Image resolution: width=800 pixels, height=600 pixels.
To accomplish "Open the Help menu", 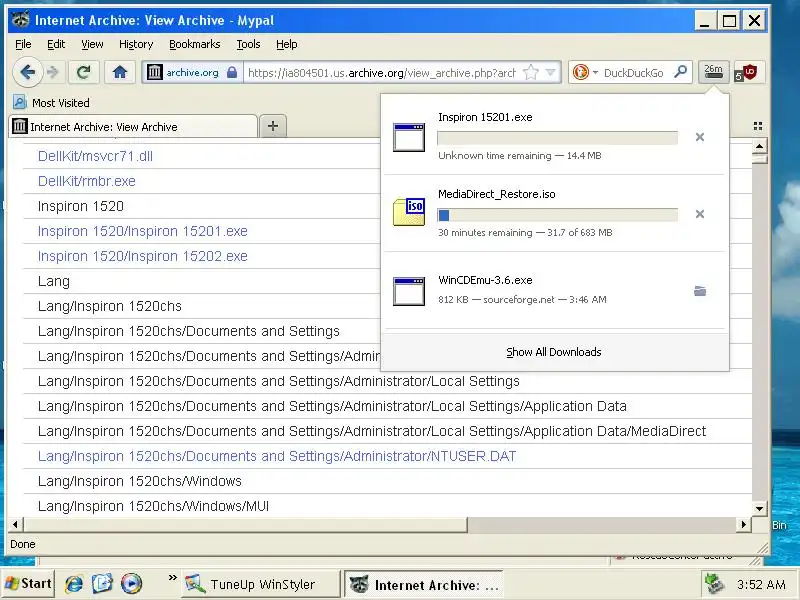I will [x=287, y=44].
